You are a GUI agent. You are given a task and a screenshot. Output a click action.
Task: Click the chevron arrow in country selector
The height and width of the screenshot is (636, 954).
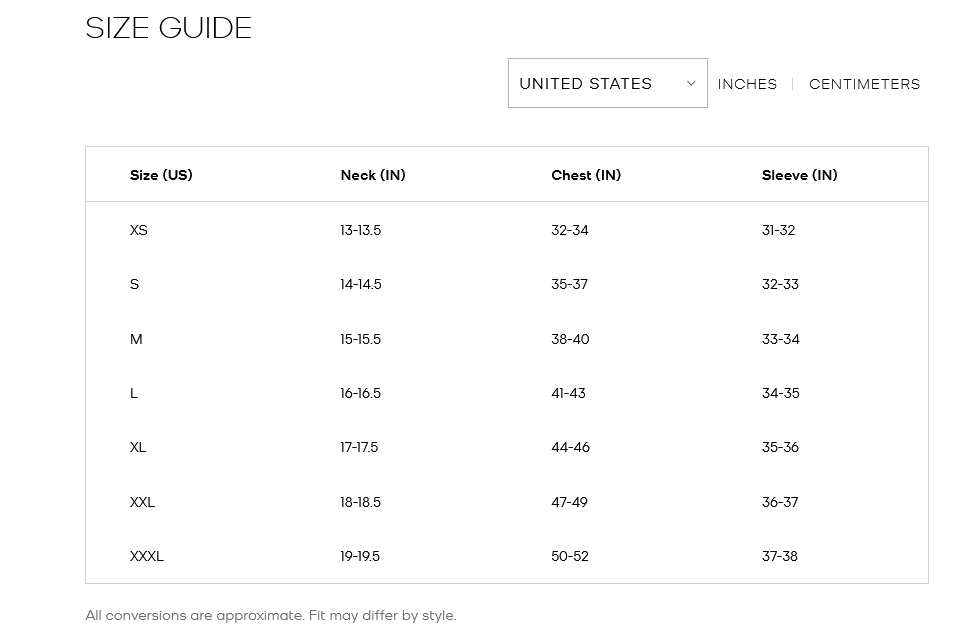click(691, 83)
